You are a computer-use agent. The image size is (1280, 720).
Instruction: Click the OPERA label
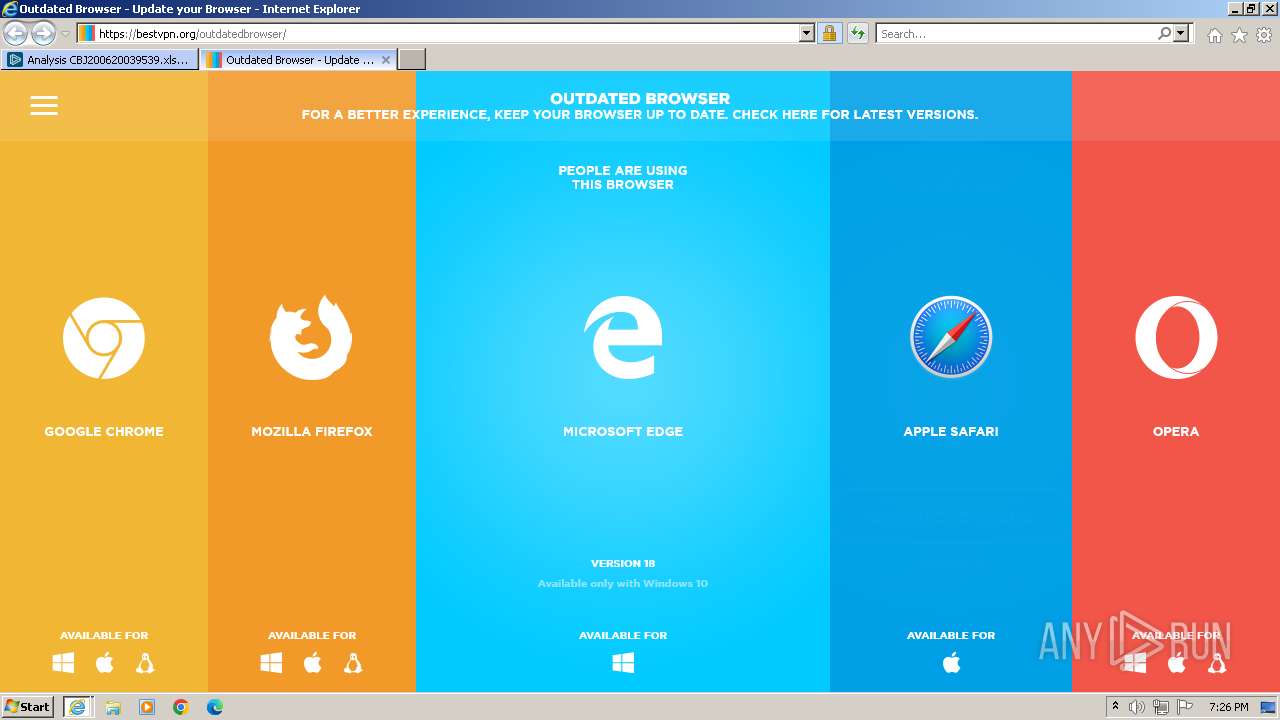[x=1176, y=432]
